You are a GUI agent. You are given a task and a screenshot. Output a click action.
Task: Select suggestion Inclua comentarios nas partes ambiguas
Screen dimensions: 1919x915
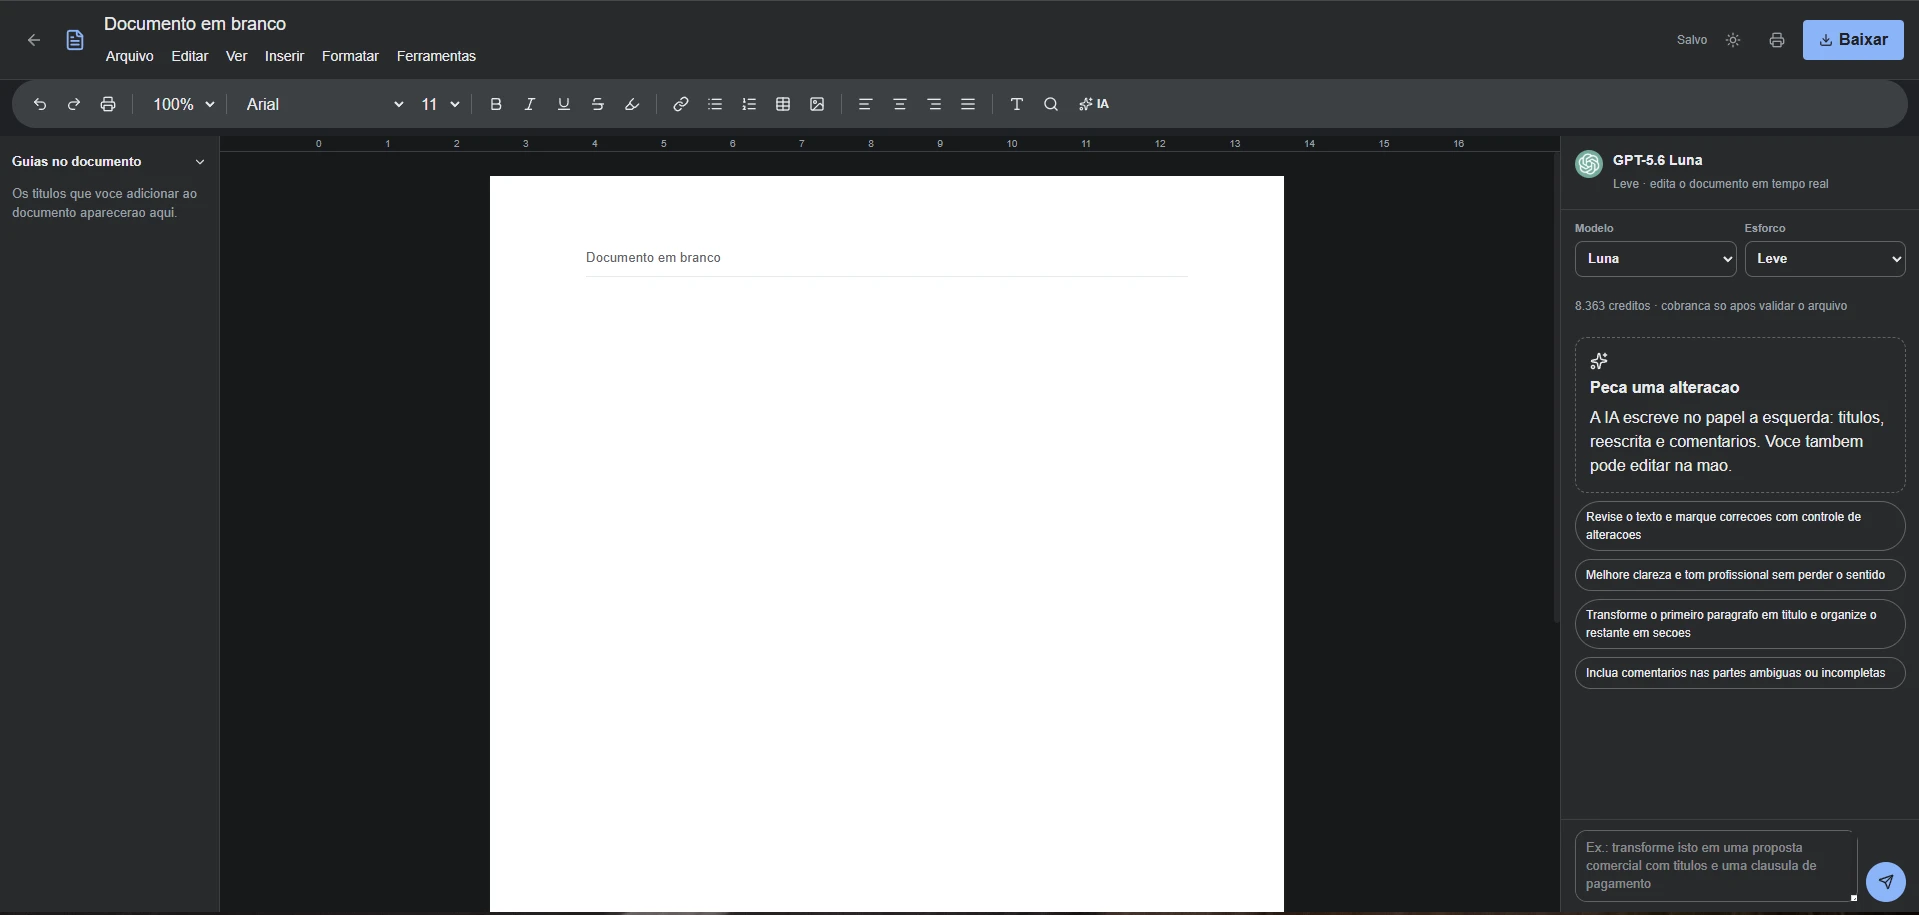(x=1740, y=673)
